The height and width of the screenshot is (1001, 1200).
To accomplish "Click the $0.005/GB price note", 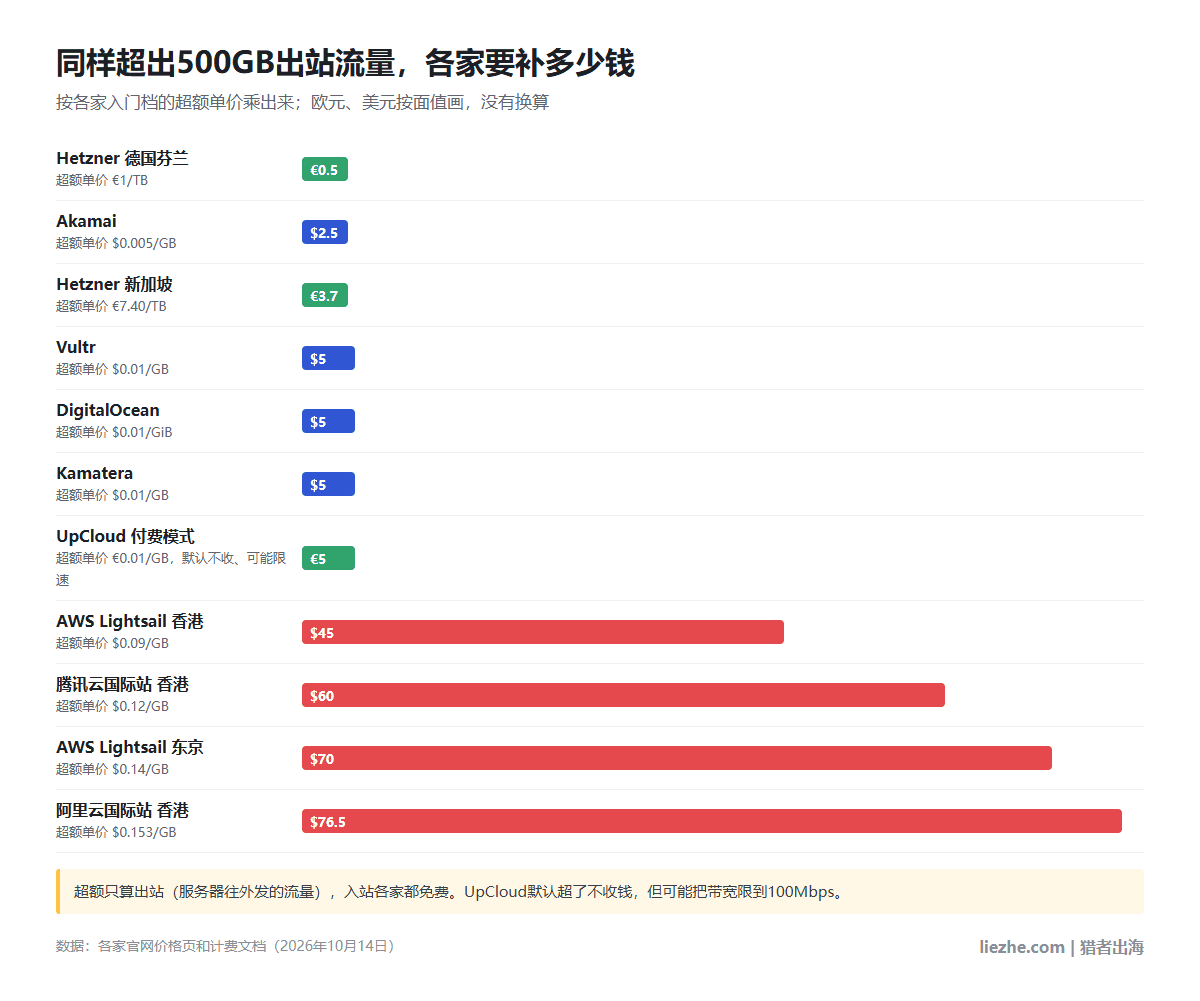I will [x=116, y=243].
